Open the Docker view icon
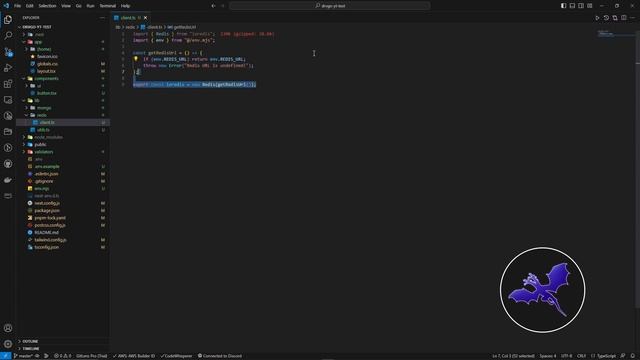This screenshot has height=360, width=640. pos(8,180)
